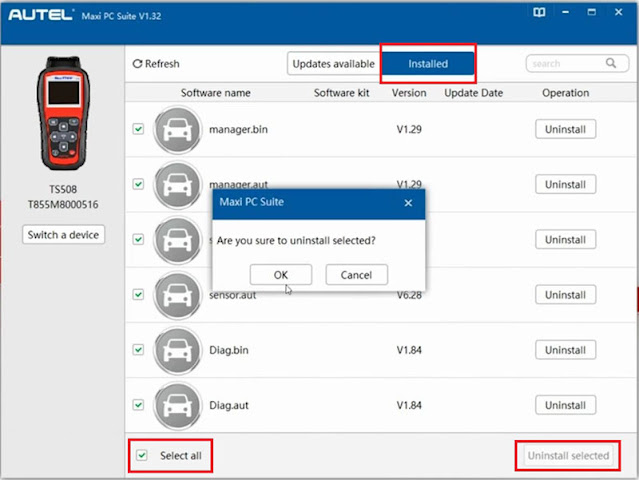Confirm uninstall with OK button
Viewport: 639px width, 480px height.
281,275
